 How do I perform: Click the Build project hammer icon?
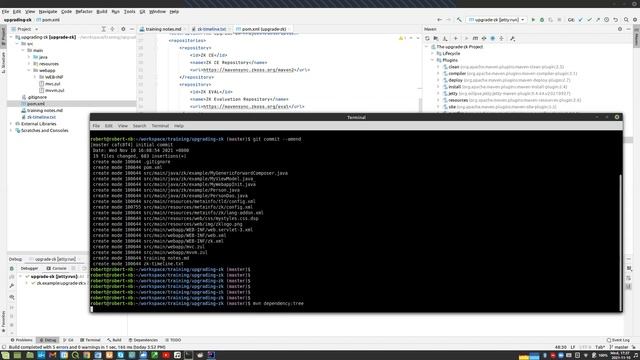click(459, 20)
